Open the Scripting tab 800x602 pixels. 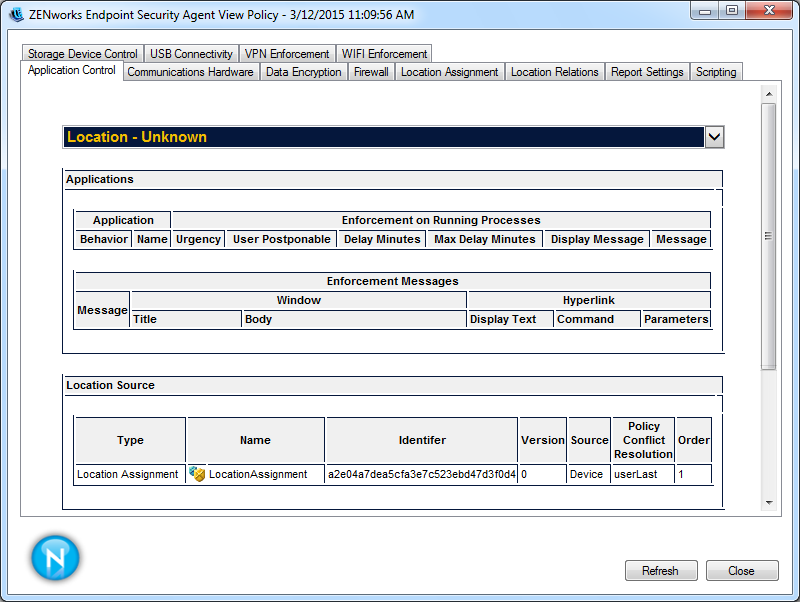(x=716, y=72)
